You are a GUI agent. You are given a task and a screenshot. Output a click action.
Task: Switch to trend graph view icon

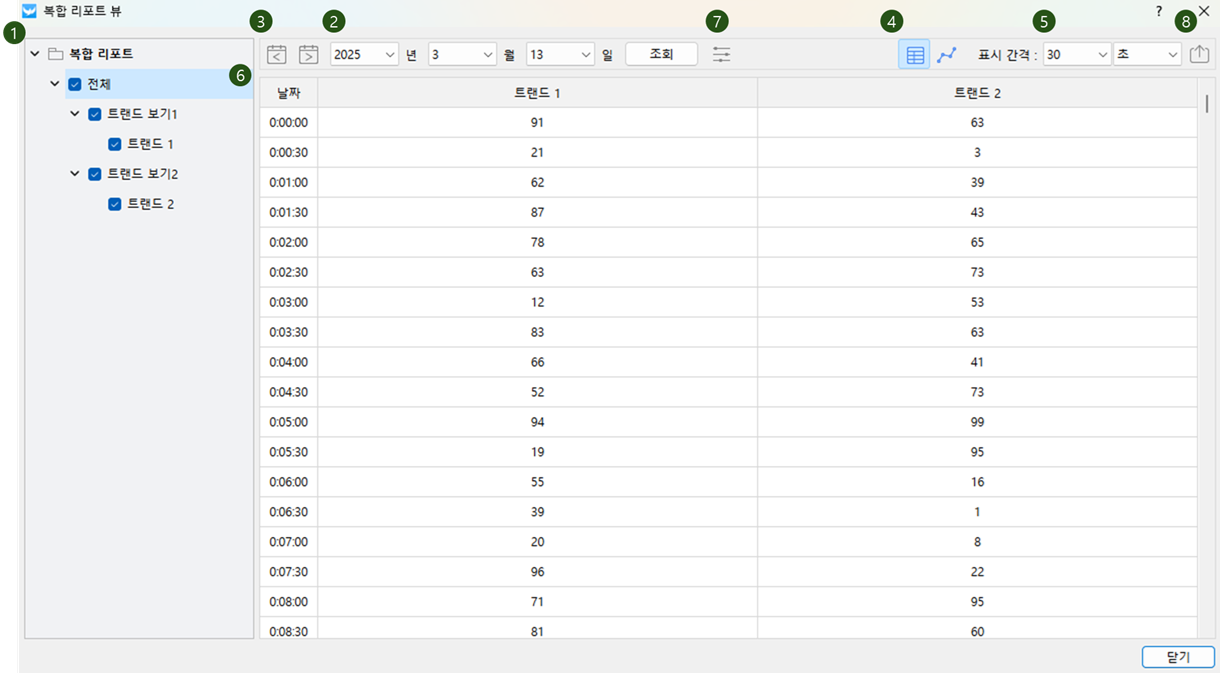point(946,55)
